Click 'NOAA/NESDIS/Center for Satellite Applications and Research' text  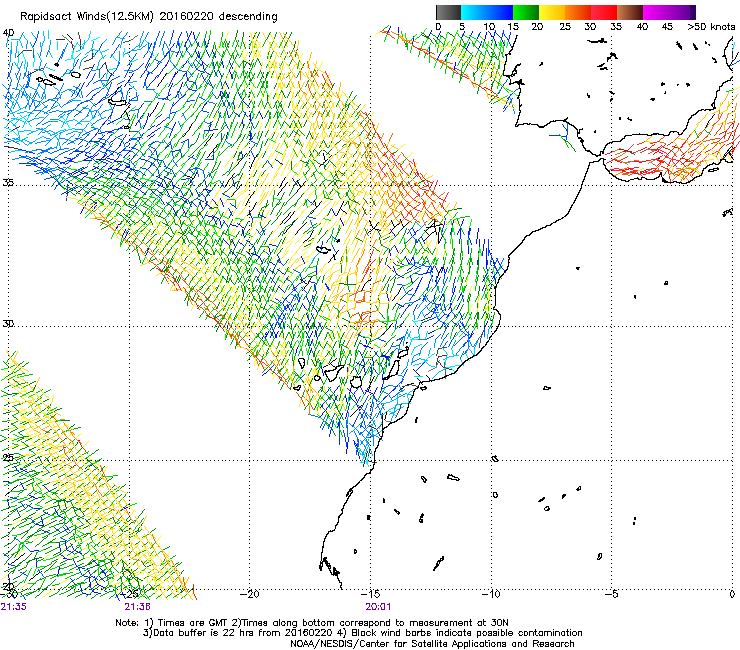click(432, 644)
